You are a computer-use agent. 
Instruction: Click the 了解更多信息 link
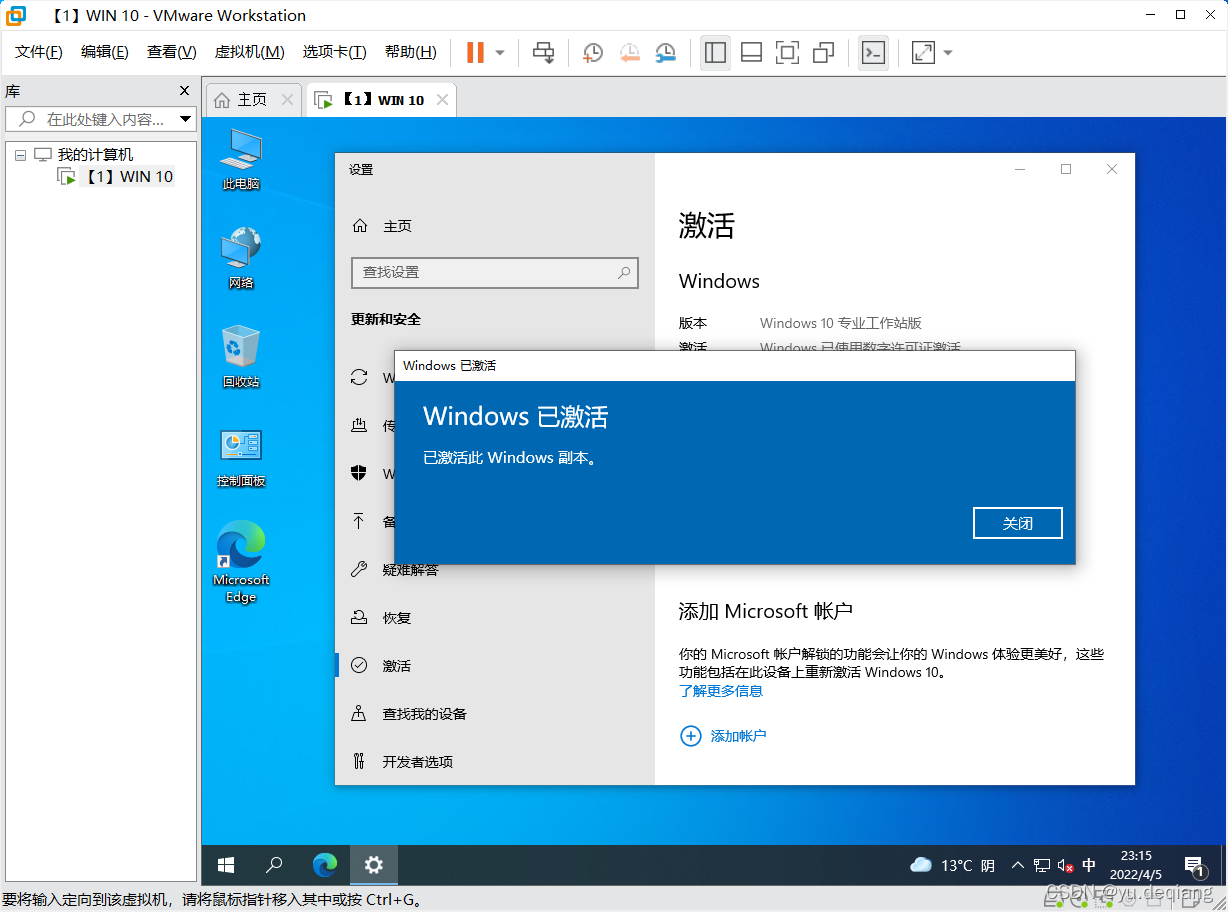point(721,691)
